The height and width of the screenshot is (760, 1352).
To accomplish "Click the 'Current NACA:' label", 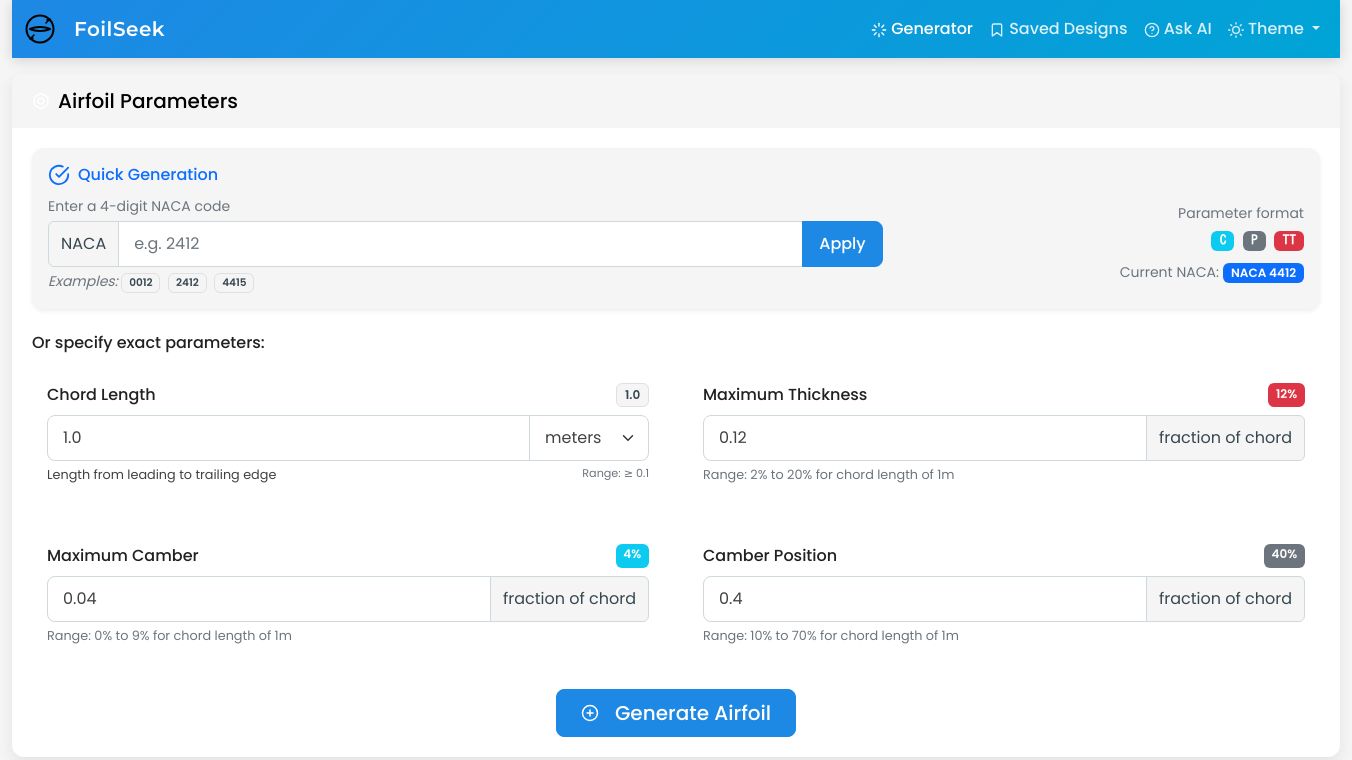I will coord(1169,273).
